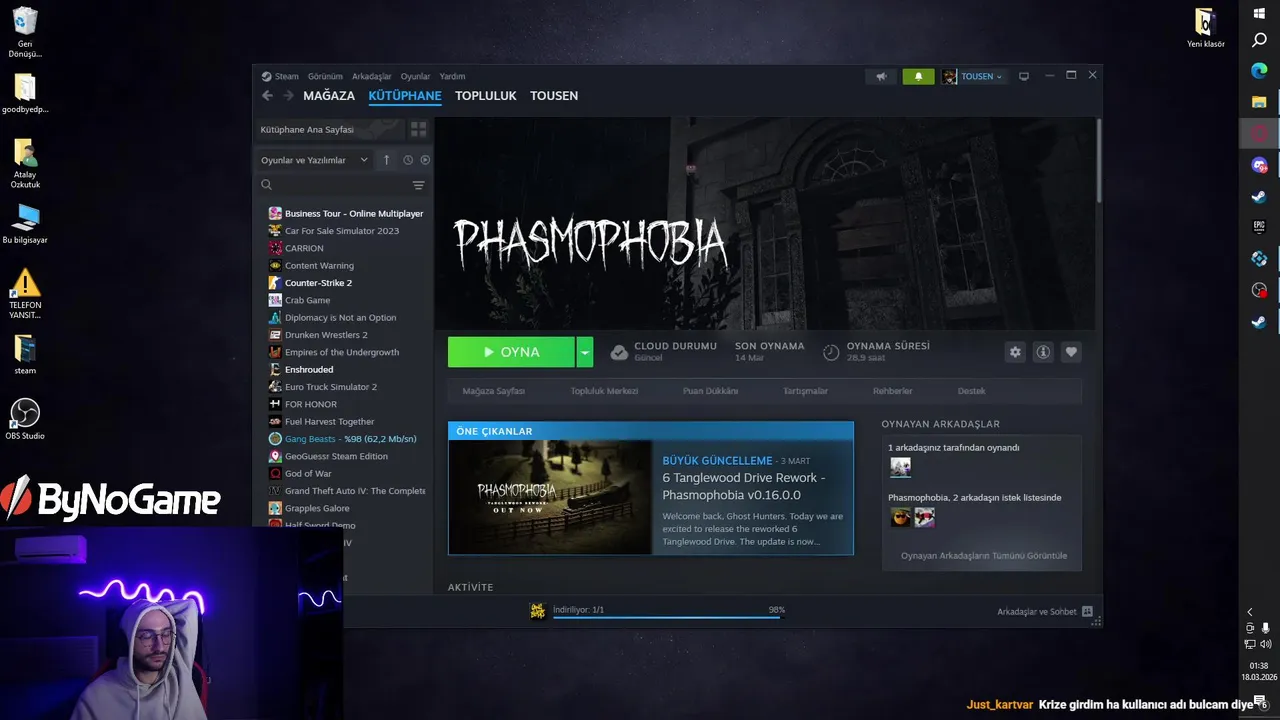Open Phasmophobia manage settings gear
Viewport: 1280px width, 720px height.
(1015, 352)
